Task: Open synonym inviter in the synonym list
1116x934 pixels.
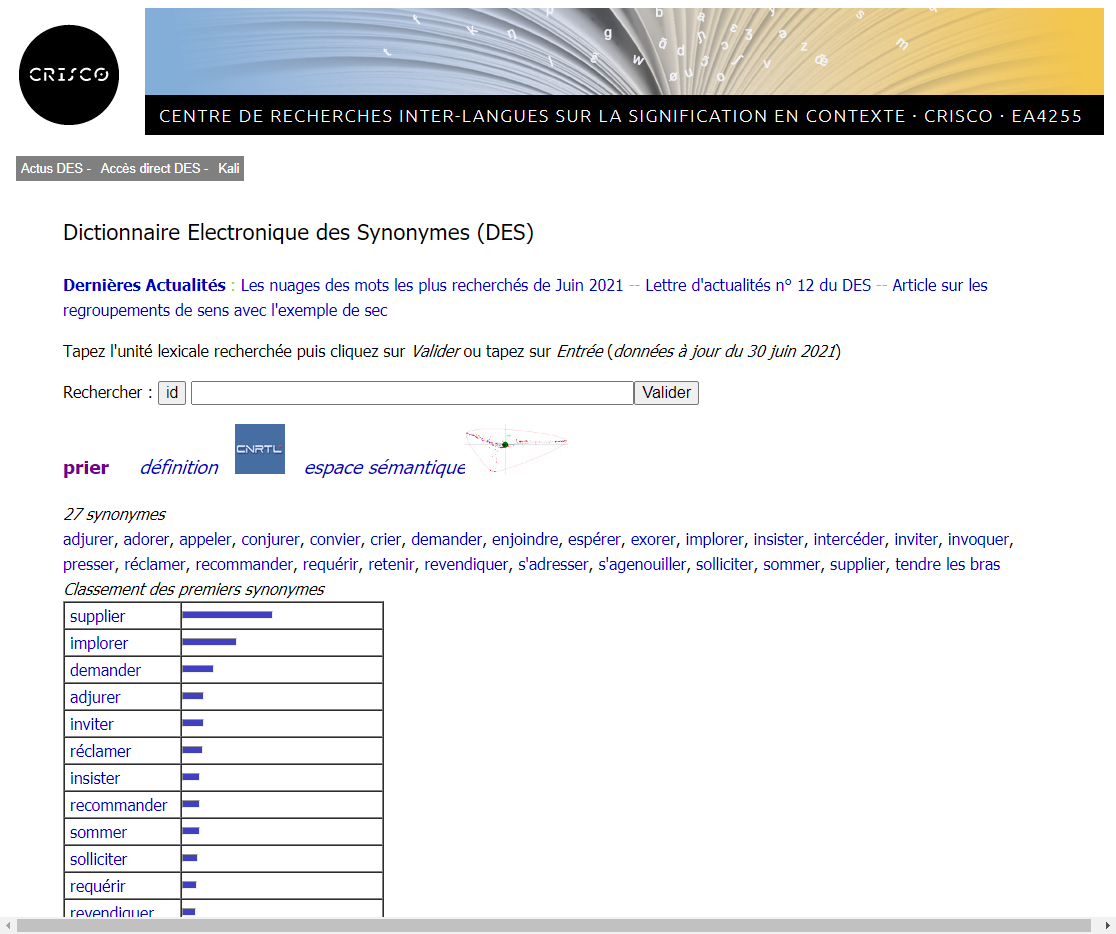Action: [916, 540]
